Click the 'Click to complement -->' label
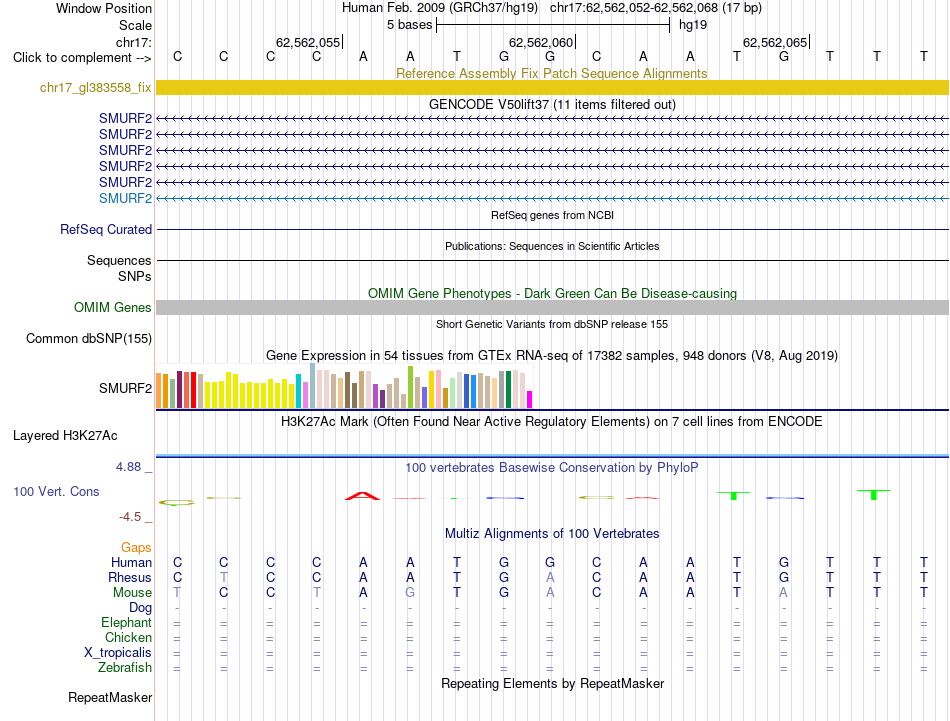 82,58
